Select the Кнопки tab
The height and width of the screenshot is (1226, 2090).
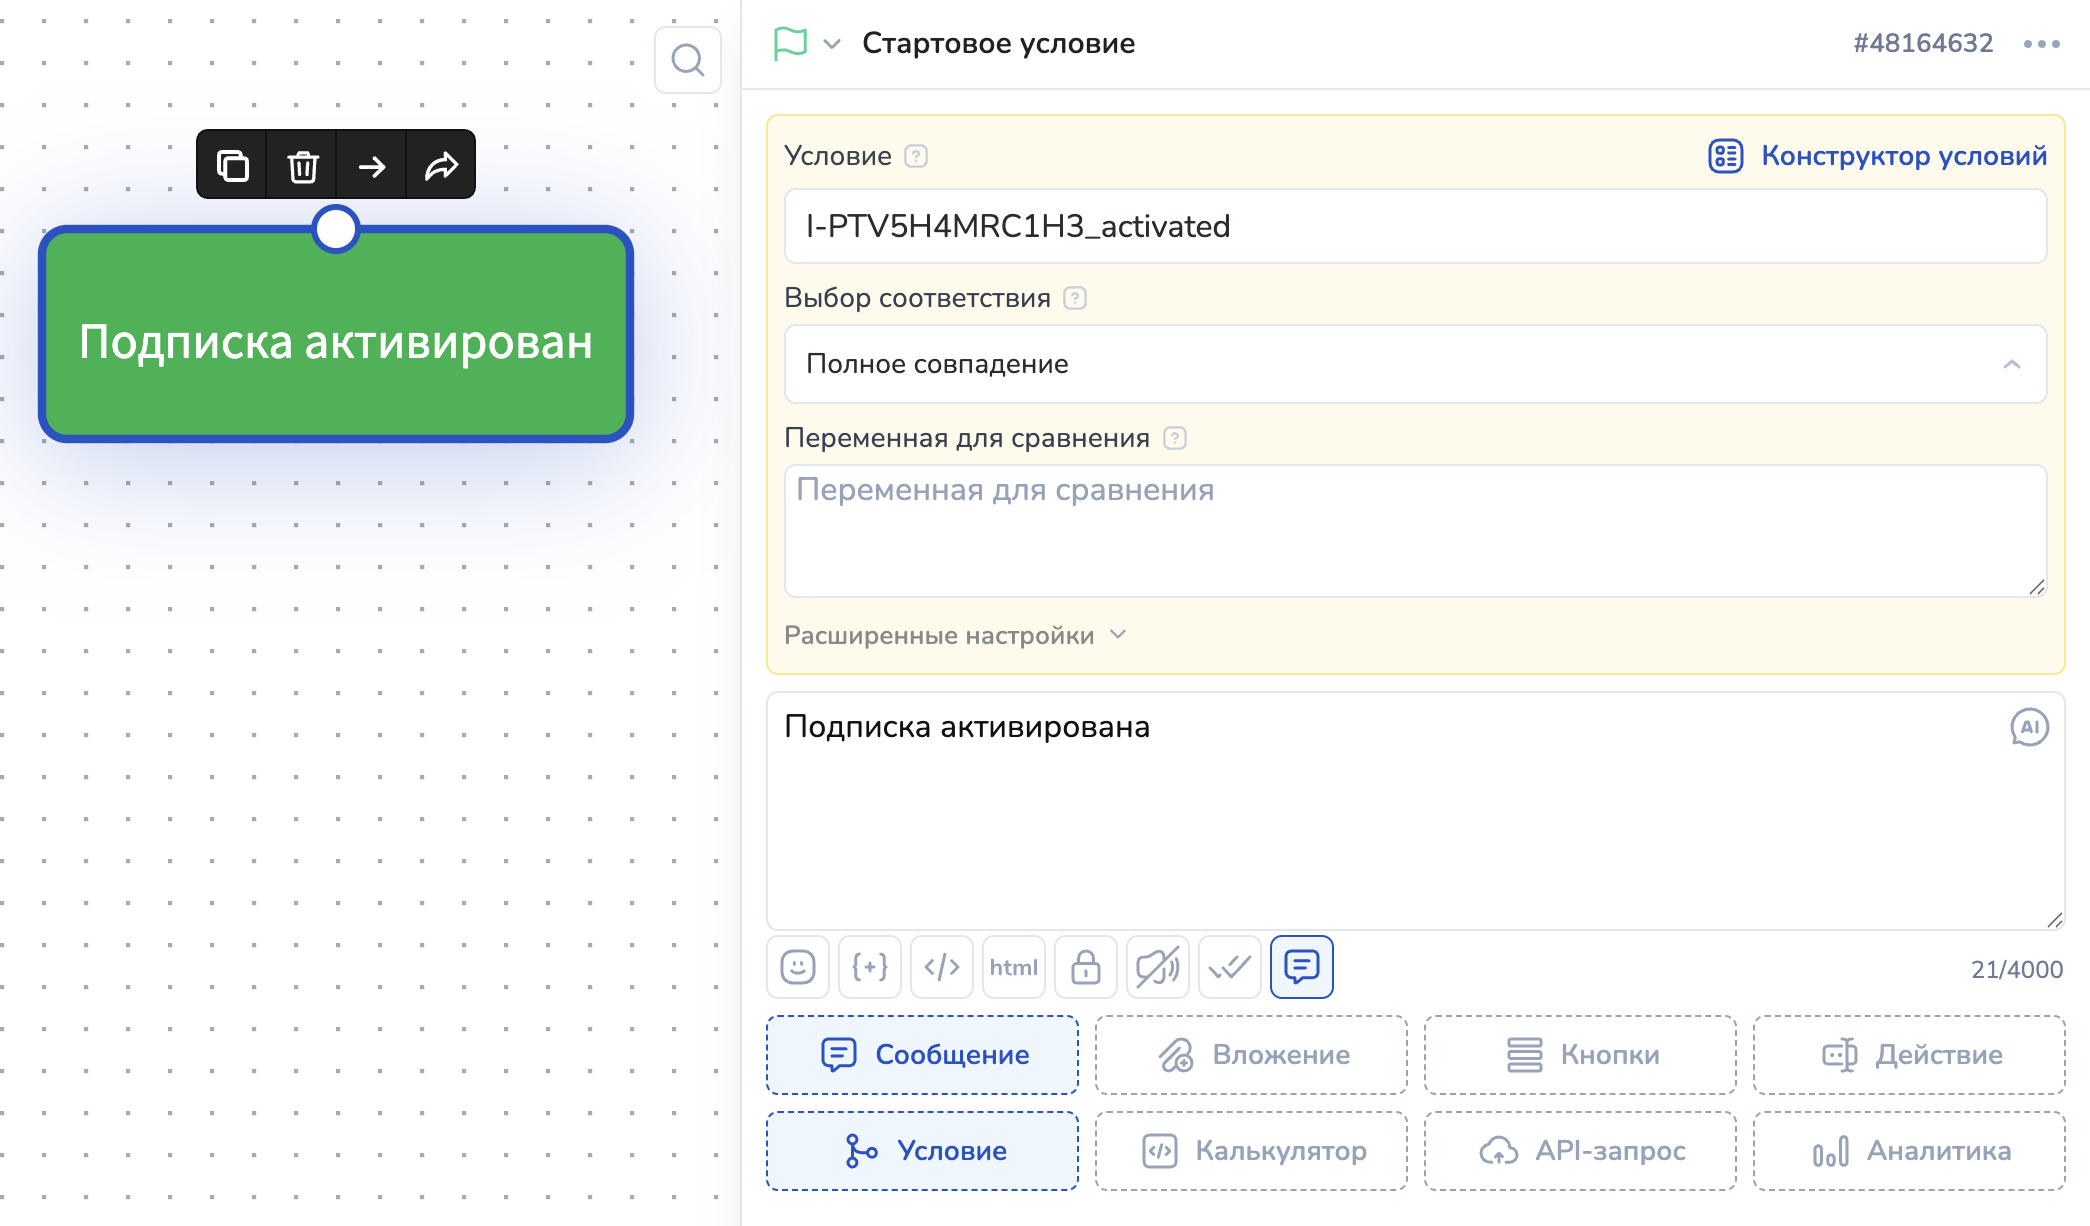click(1580, 1055)
